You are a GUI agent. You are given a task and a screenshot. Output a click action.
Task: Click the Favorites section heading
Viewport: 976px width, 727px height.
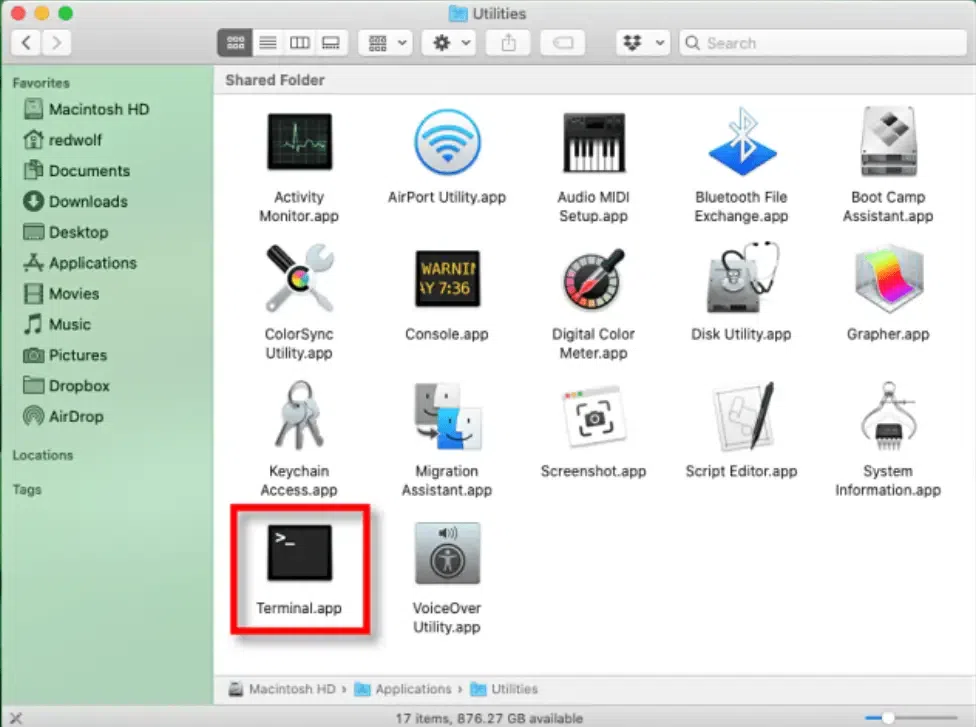[x=41, y=83]
